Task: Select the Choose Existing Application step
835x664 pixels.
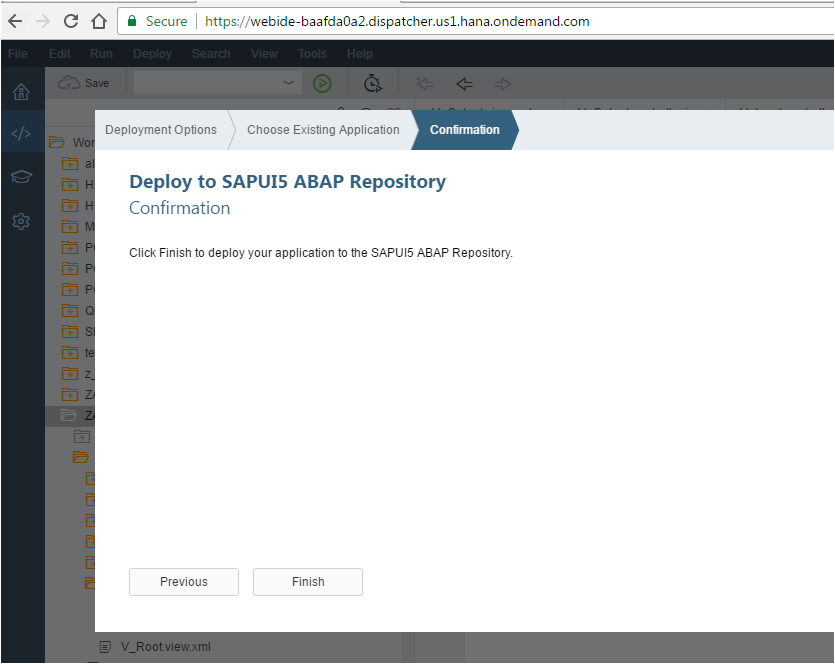Action: (x=323, y=130)
